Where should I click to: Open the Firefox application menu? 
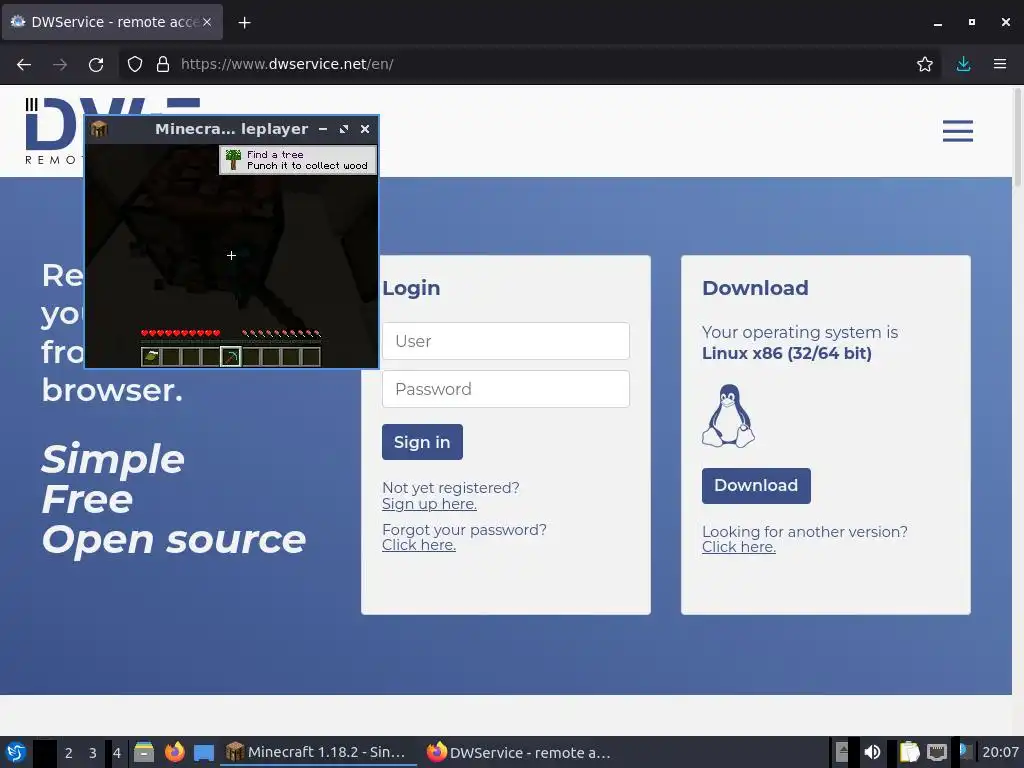pos(1000,64)
